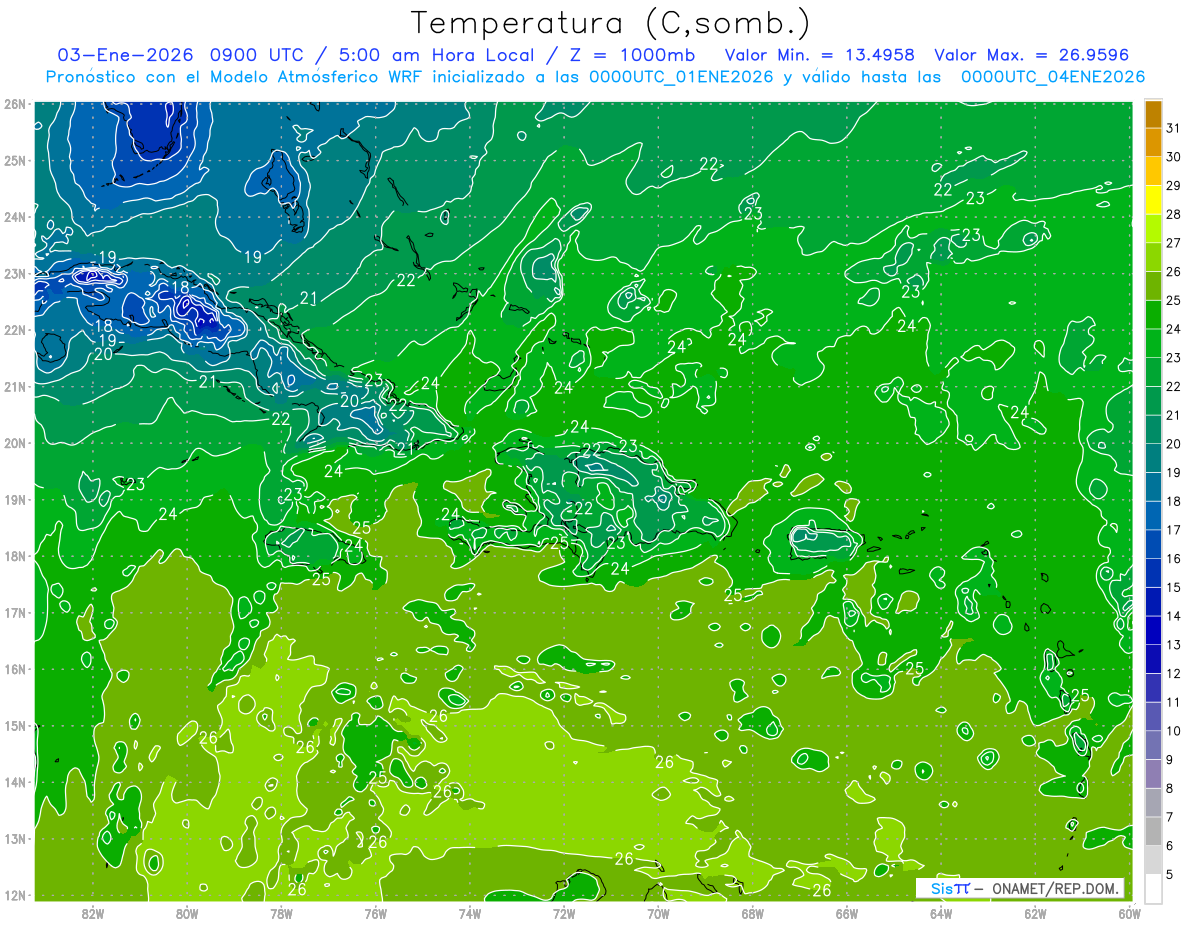The image size is (1200, 927).
Task: Click the color scale label 13
Action: coord(1174,645)
